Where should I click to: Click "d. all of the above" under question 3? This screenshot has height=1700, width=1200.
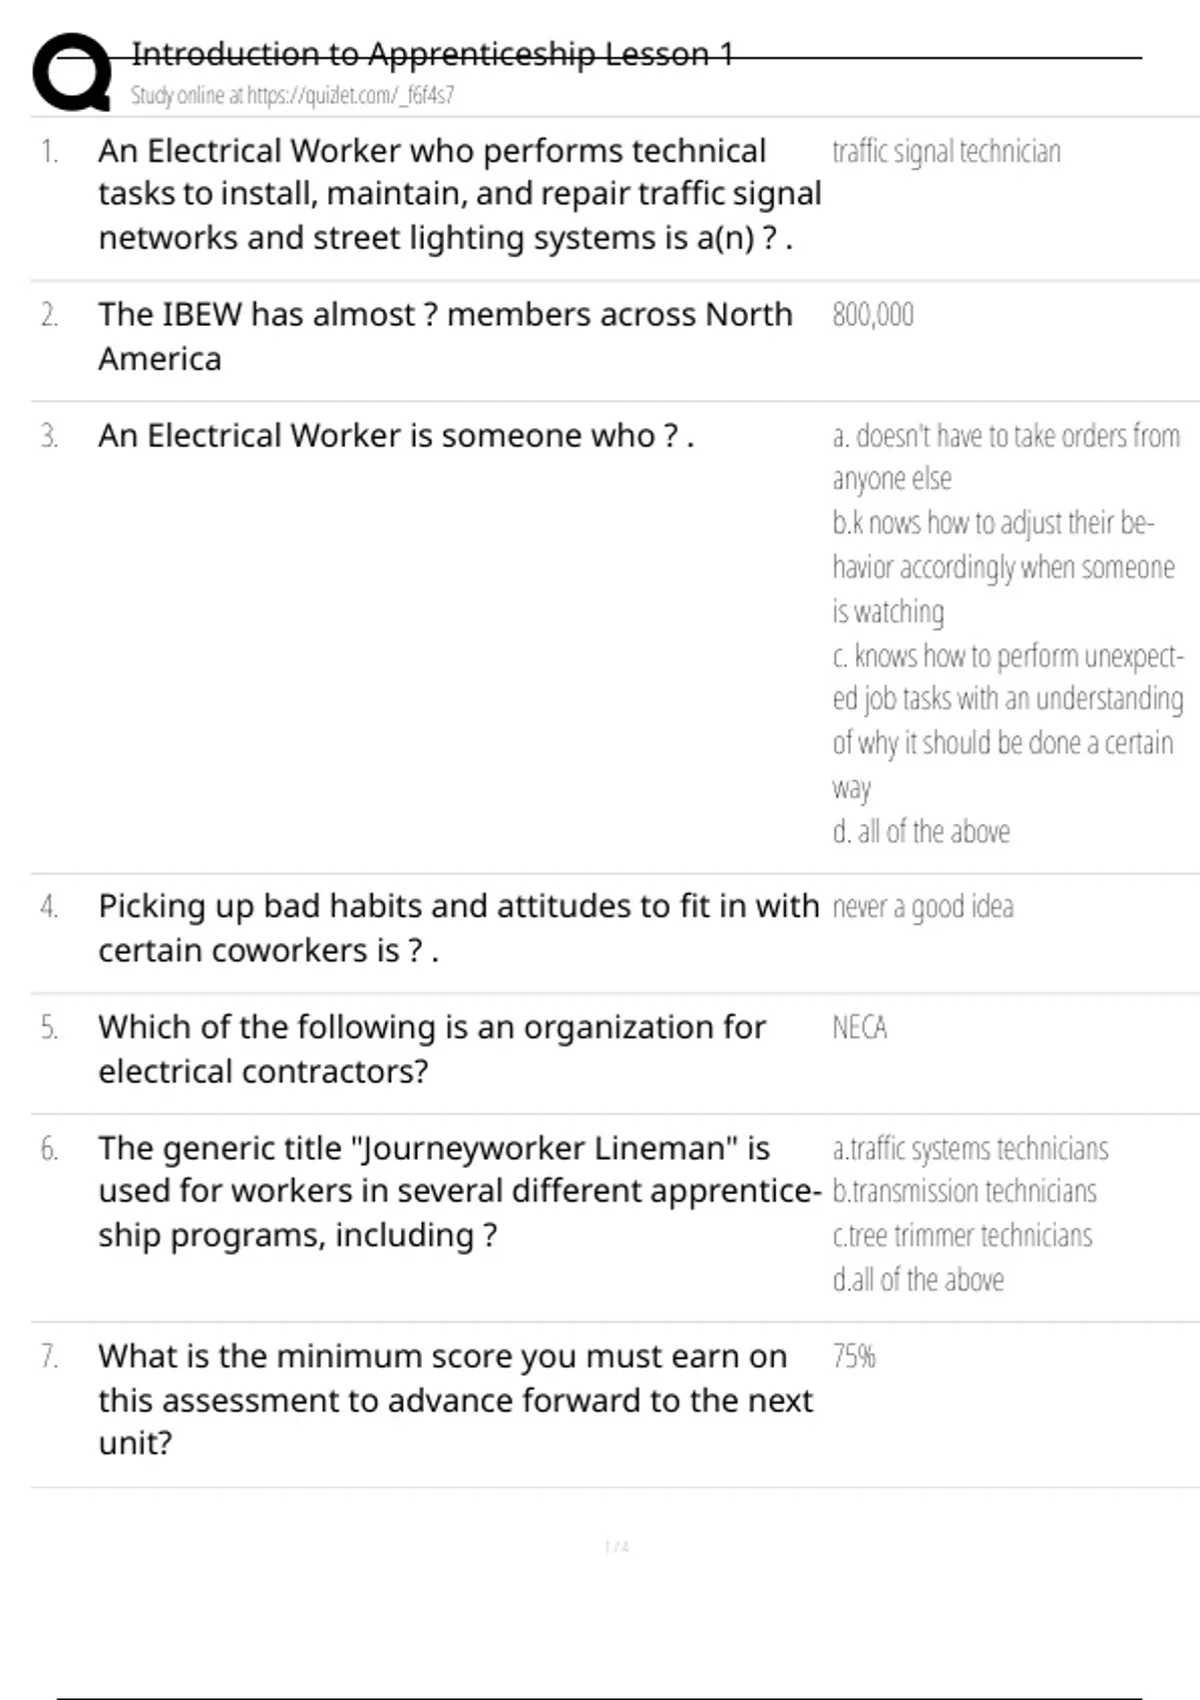pos(921,831)
